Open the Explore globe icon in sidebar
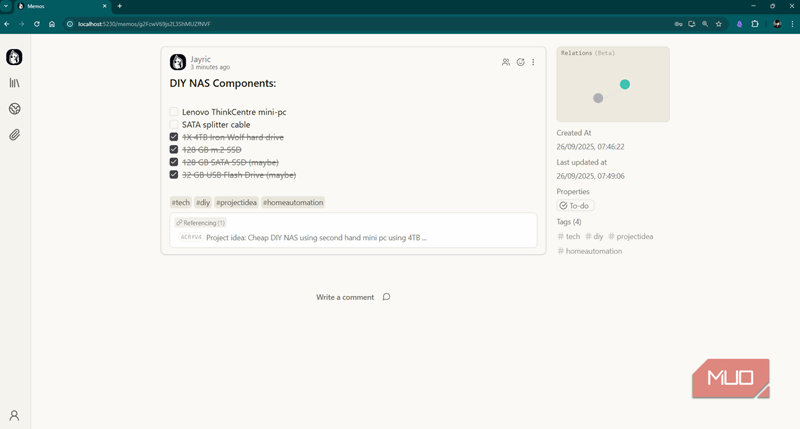The image size is (800, 429). tap(14, 109)
